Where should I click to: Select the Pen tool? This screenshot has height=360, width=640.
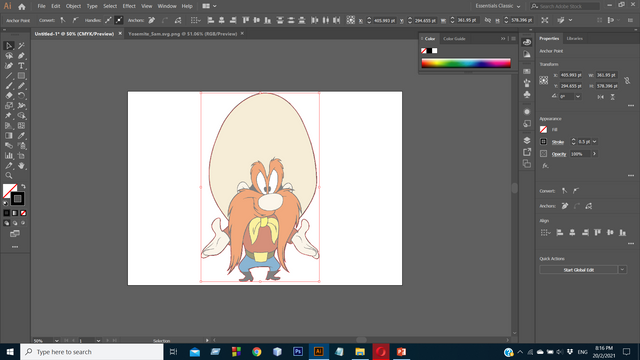click(x=21, y=56)
